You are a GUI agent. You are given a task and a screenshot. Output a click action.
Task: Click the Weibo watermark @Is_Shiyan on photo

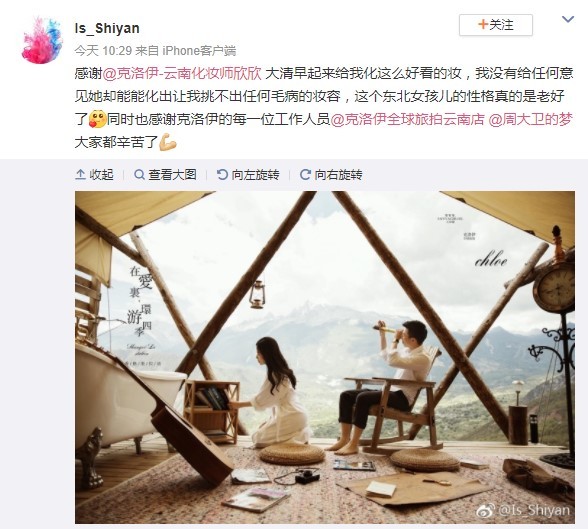click(524, 510)
